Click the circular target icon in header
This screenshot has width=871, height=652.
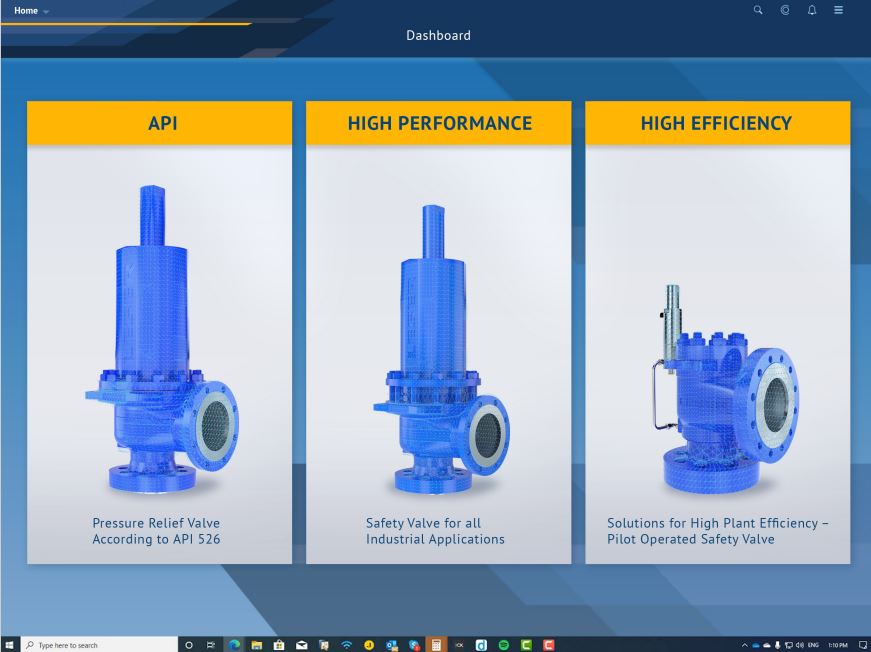pyautogui.click(x=785, y=10)
